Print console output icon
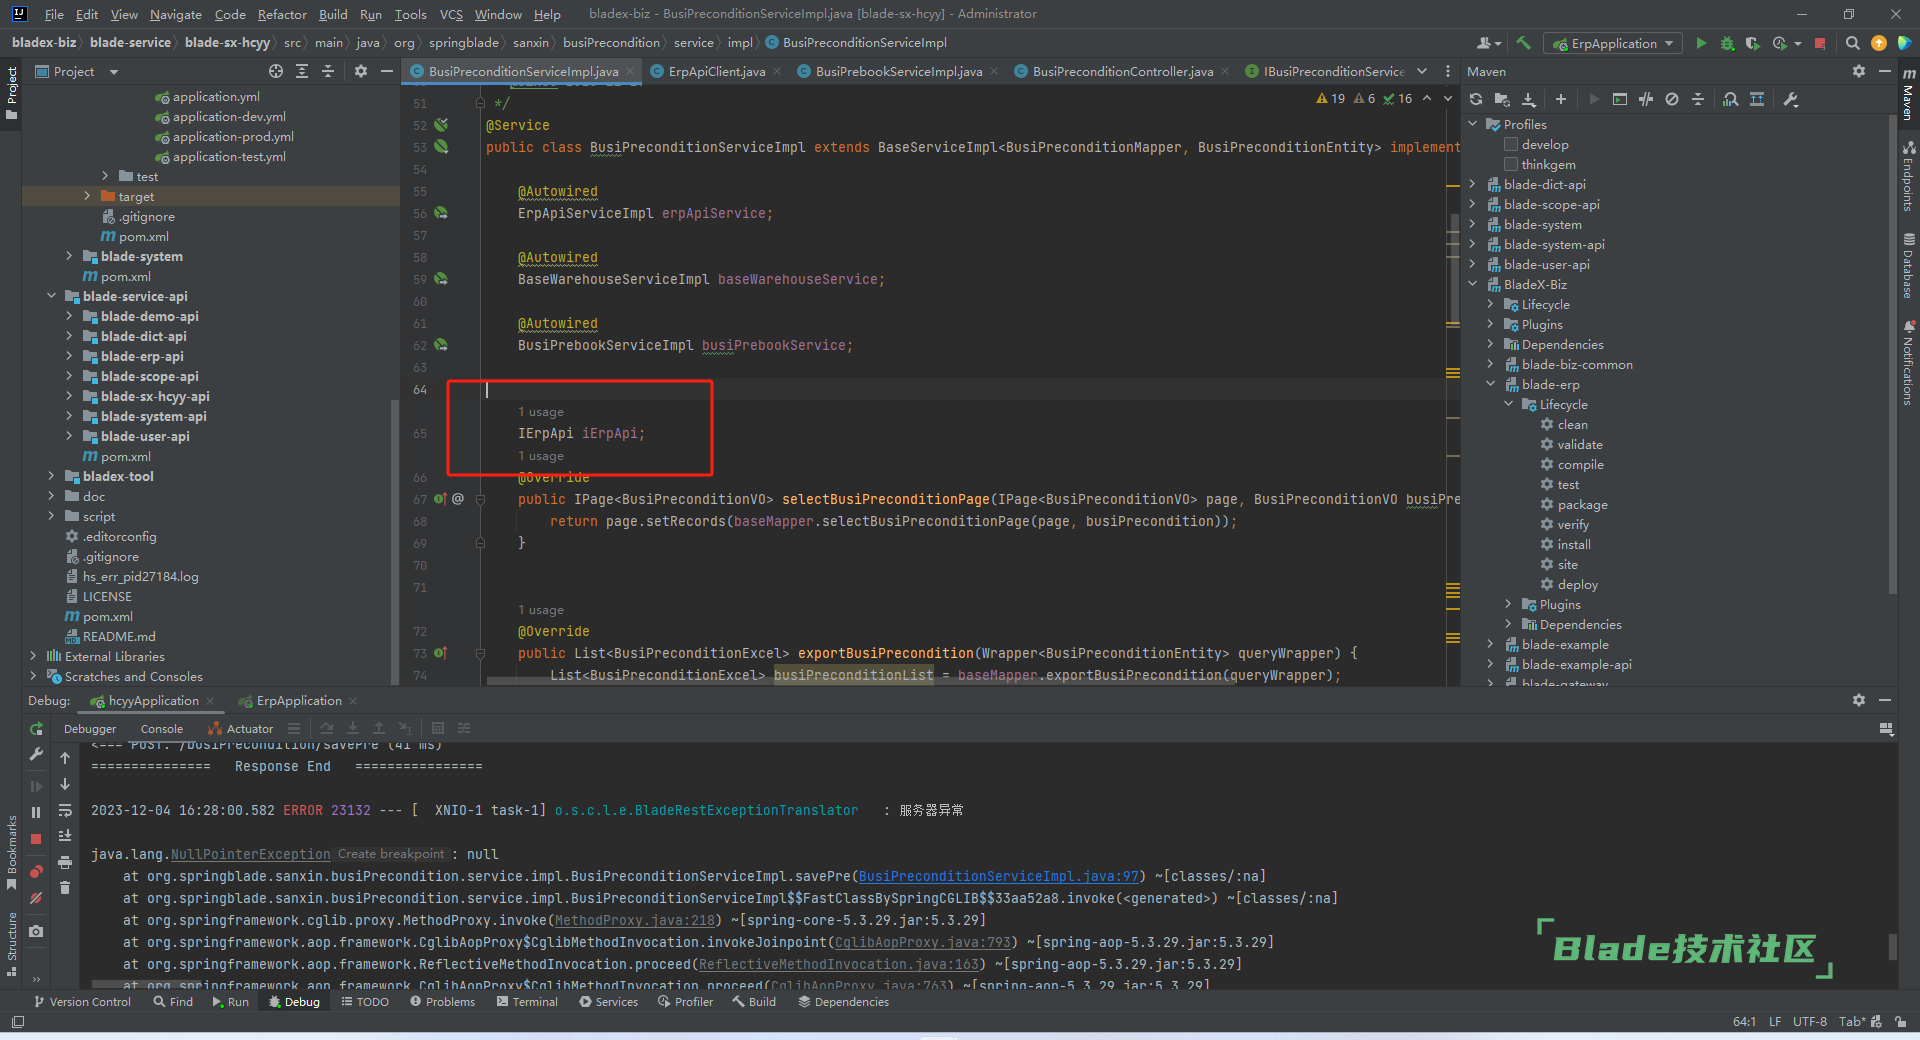The width and height of the screenshot is (1920, 1040). [x=65, y=861]
